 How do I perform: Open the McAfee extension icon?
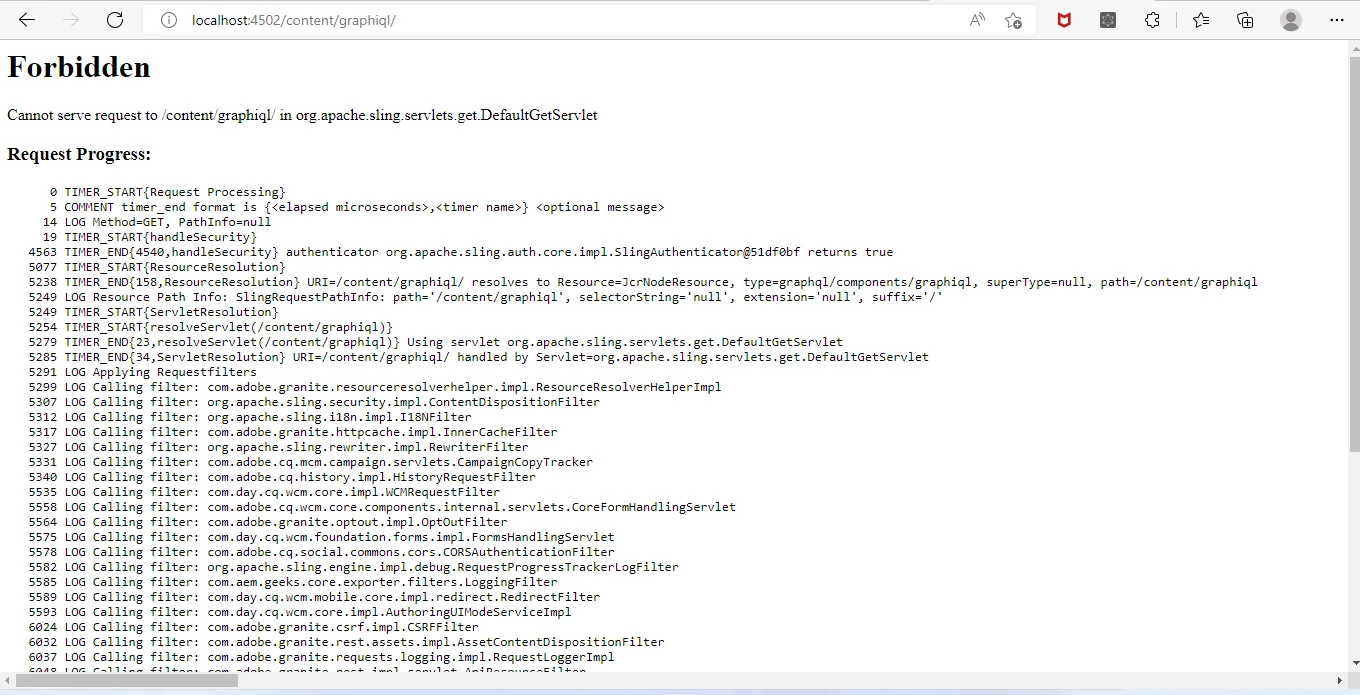pyautogui.click(x=1064, y=20)
